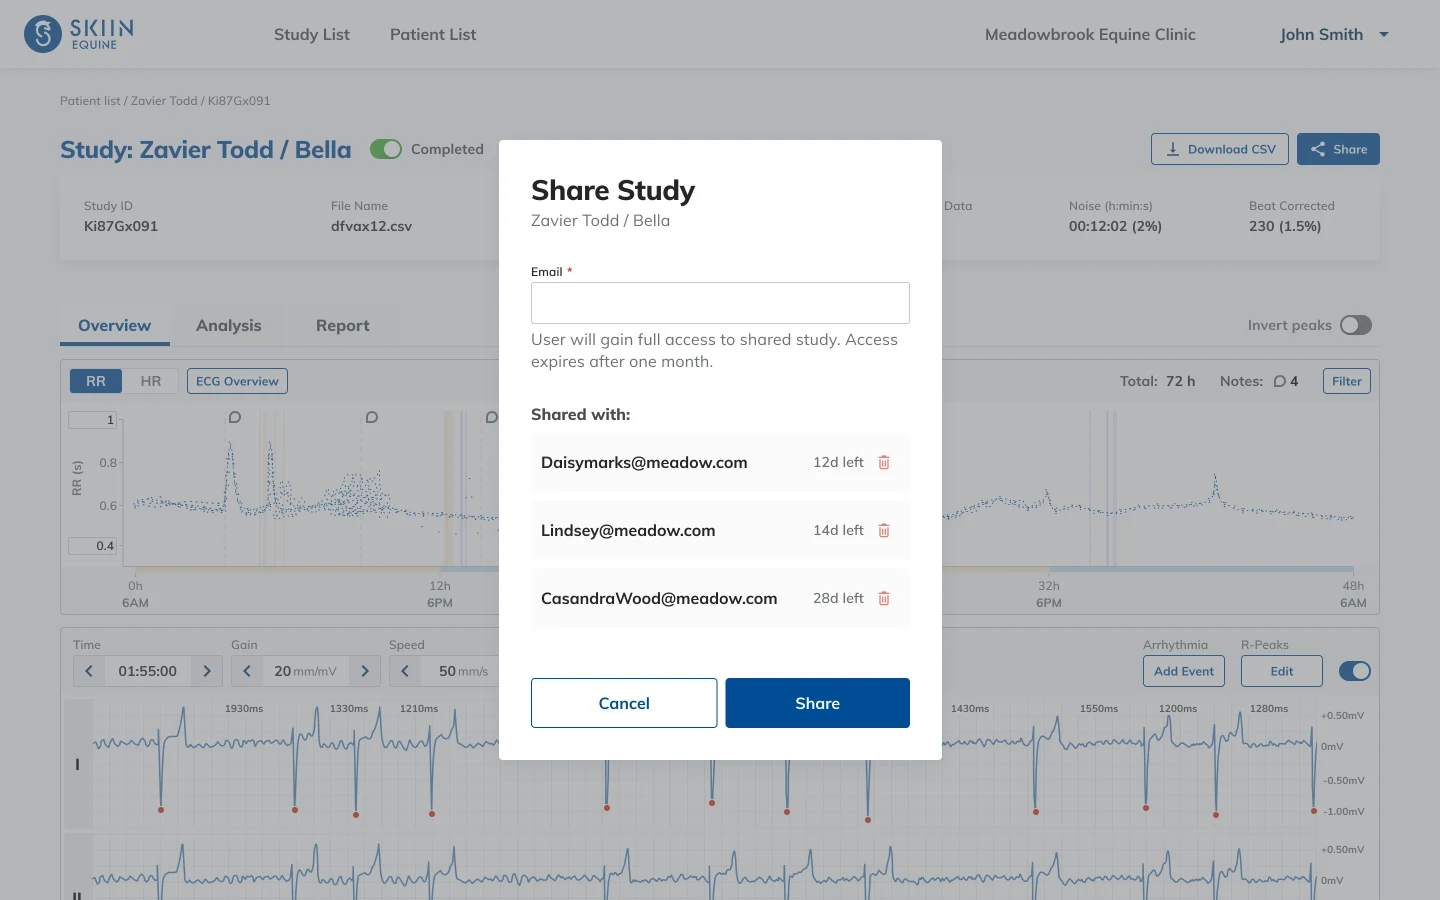Click Add Event under Arrhythmia
The width and height of the screenshot is (1440, 900).
pos(1184,671)
